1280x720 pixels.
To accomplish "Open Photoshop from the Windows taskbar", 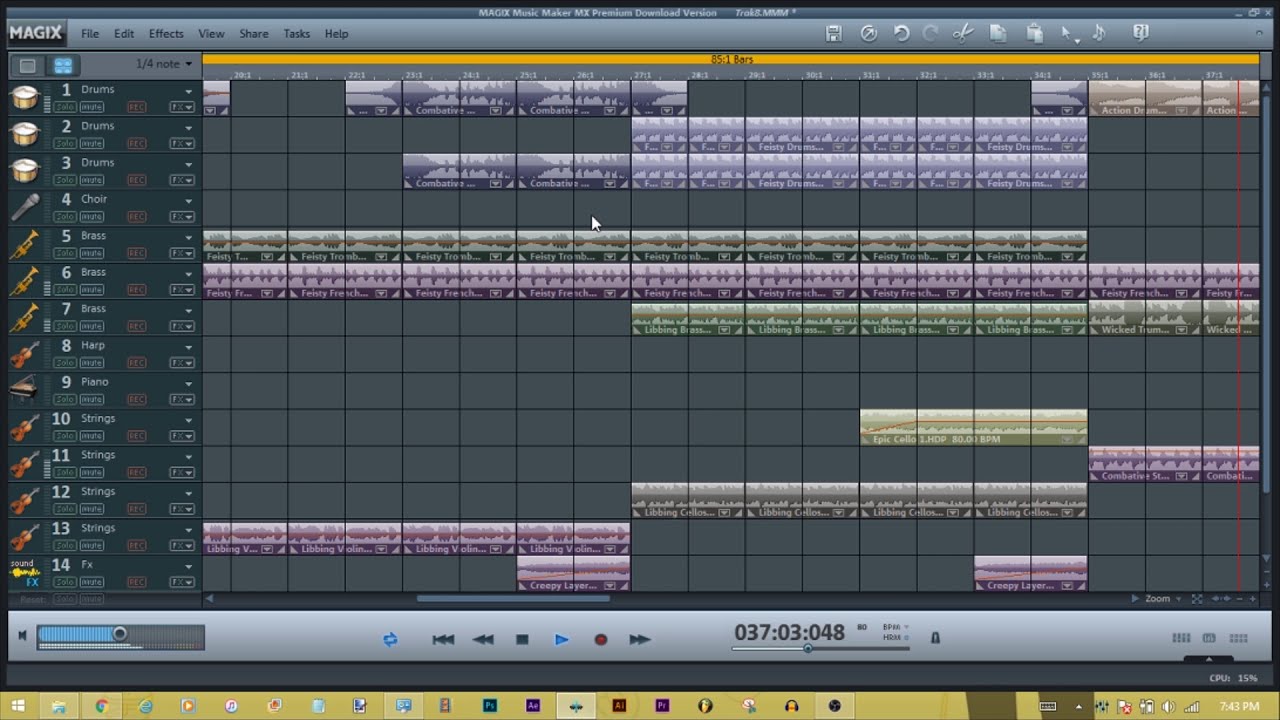I will point(490,706).
